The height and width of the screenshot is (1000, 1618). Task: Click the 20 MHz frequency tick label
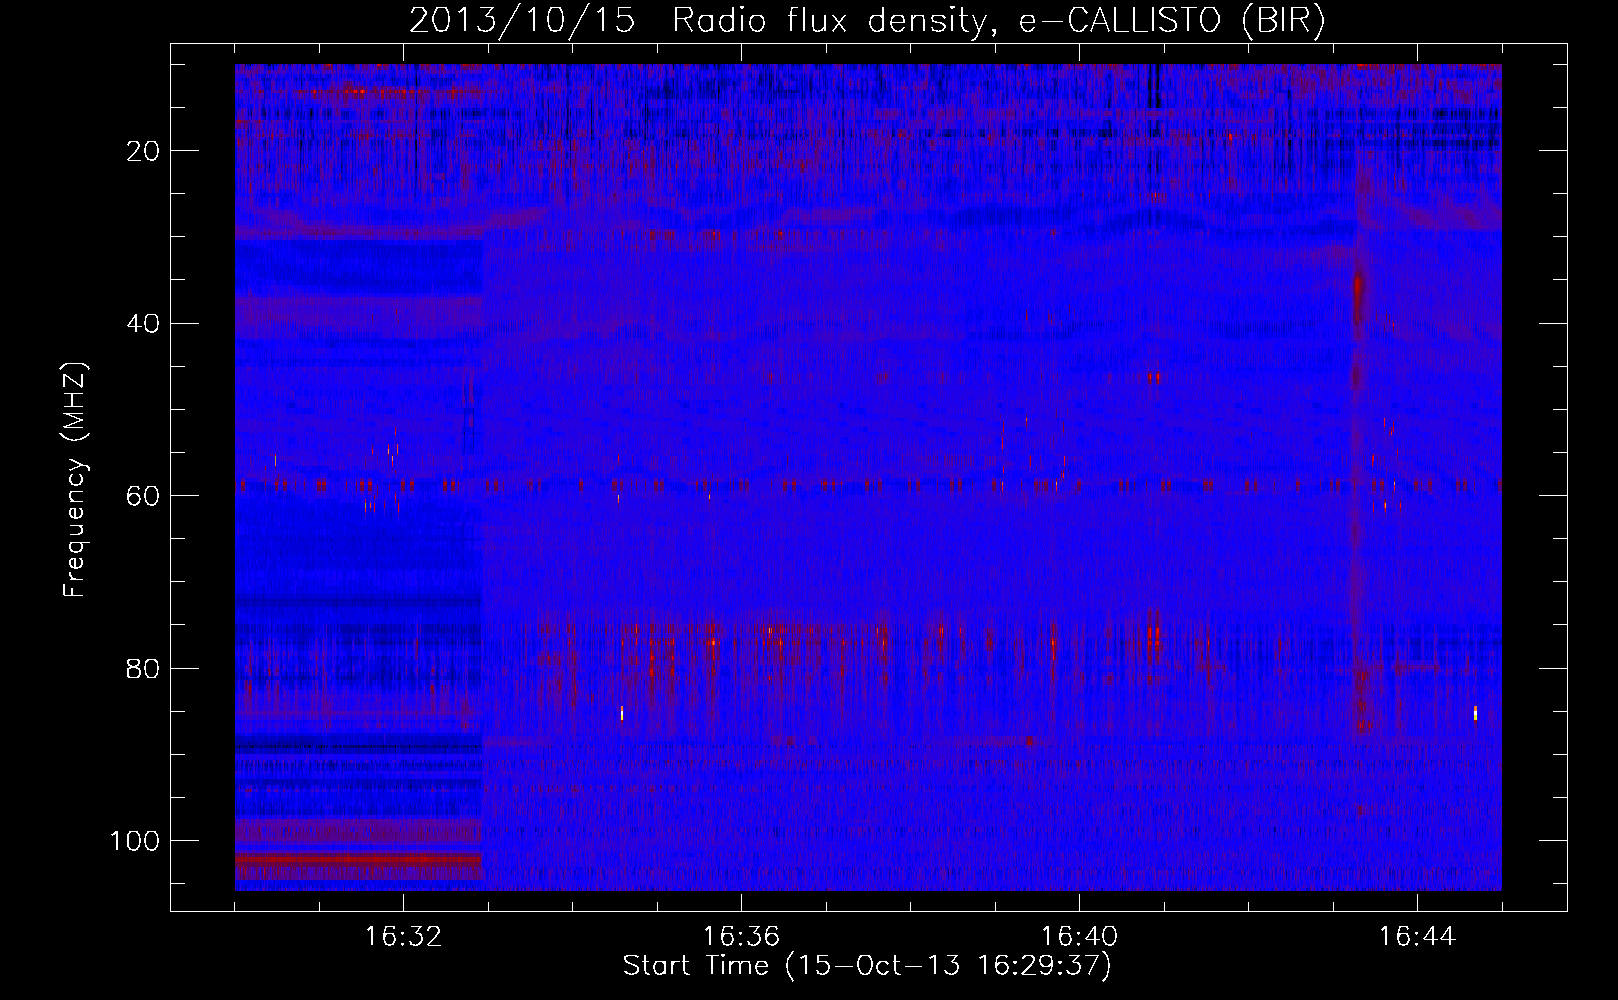coord(144,151)
